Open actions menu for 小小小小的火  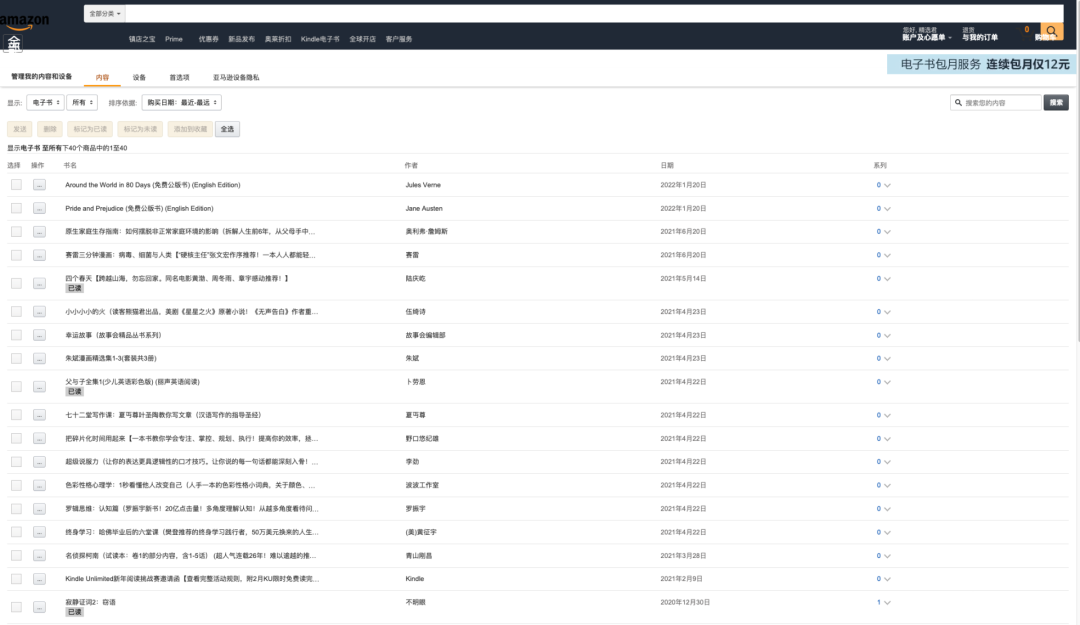tap(39, 311)
